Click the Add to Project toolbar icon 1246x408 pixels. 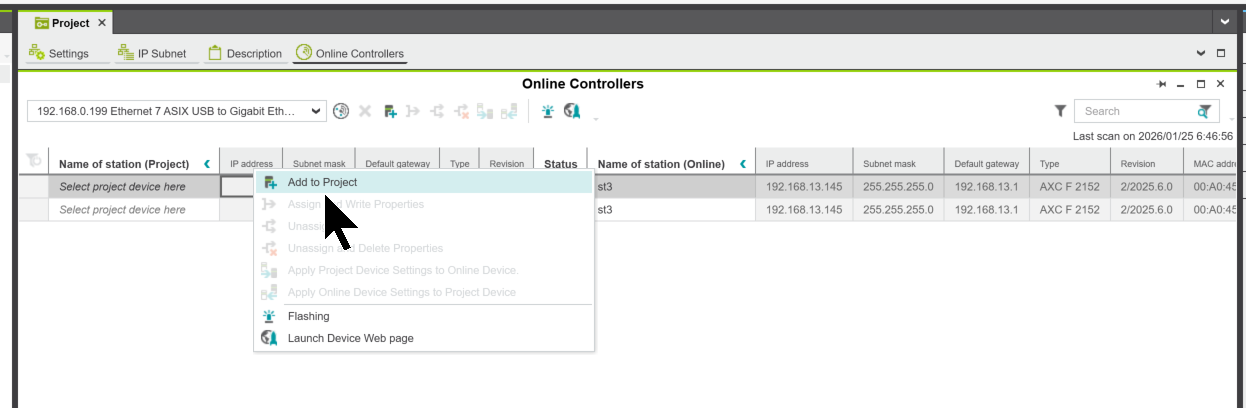tap(390, 111)
